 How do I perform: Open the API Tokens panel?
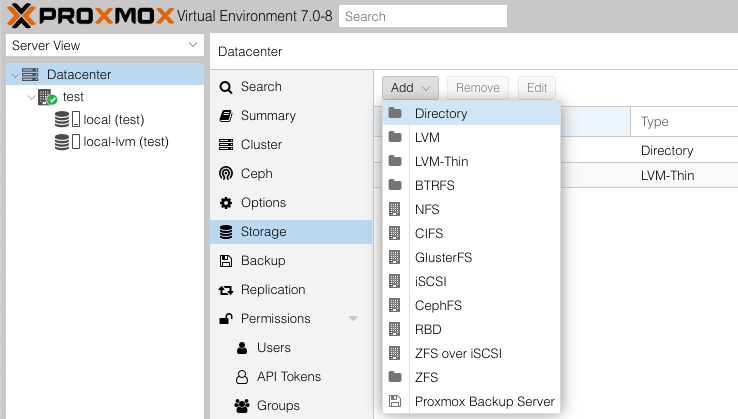291,377
